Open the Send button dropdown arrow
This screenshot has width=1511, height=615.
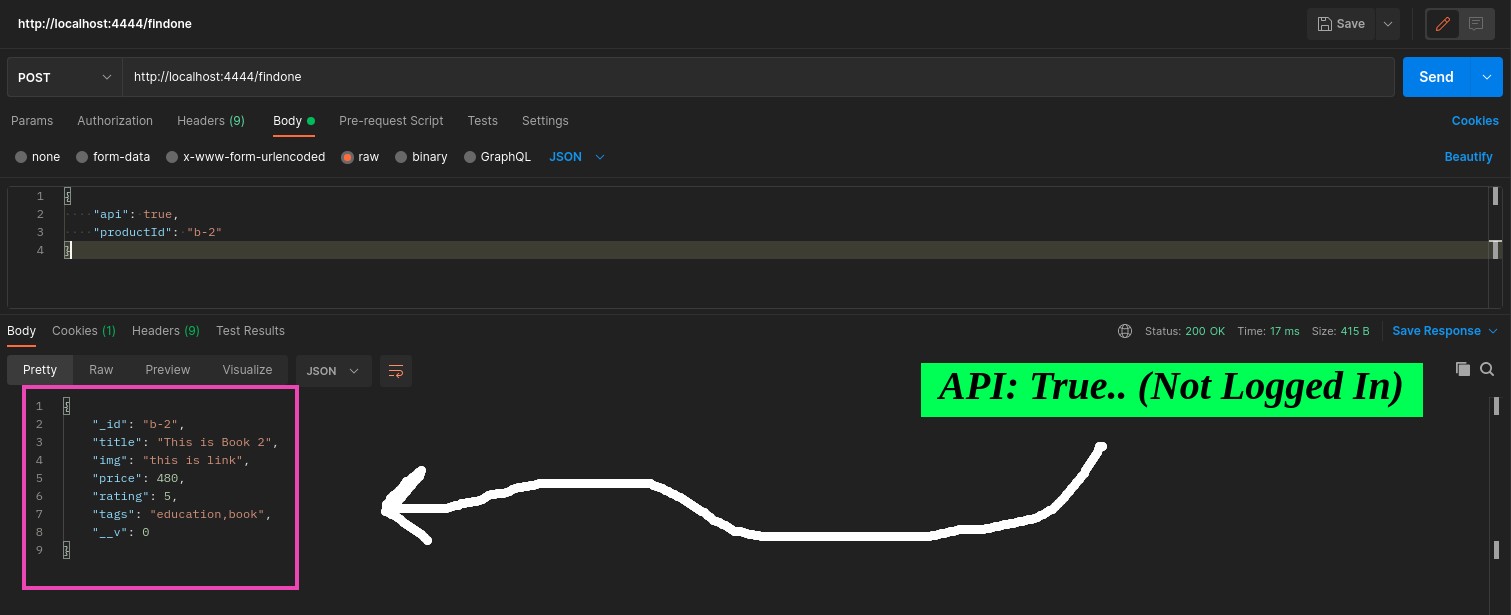pyautogui.click(x=1487, y=76)
